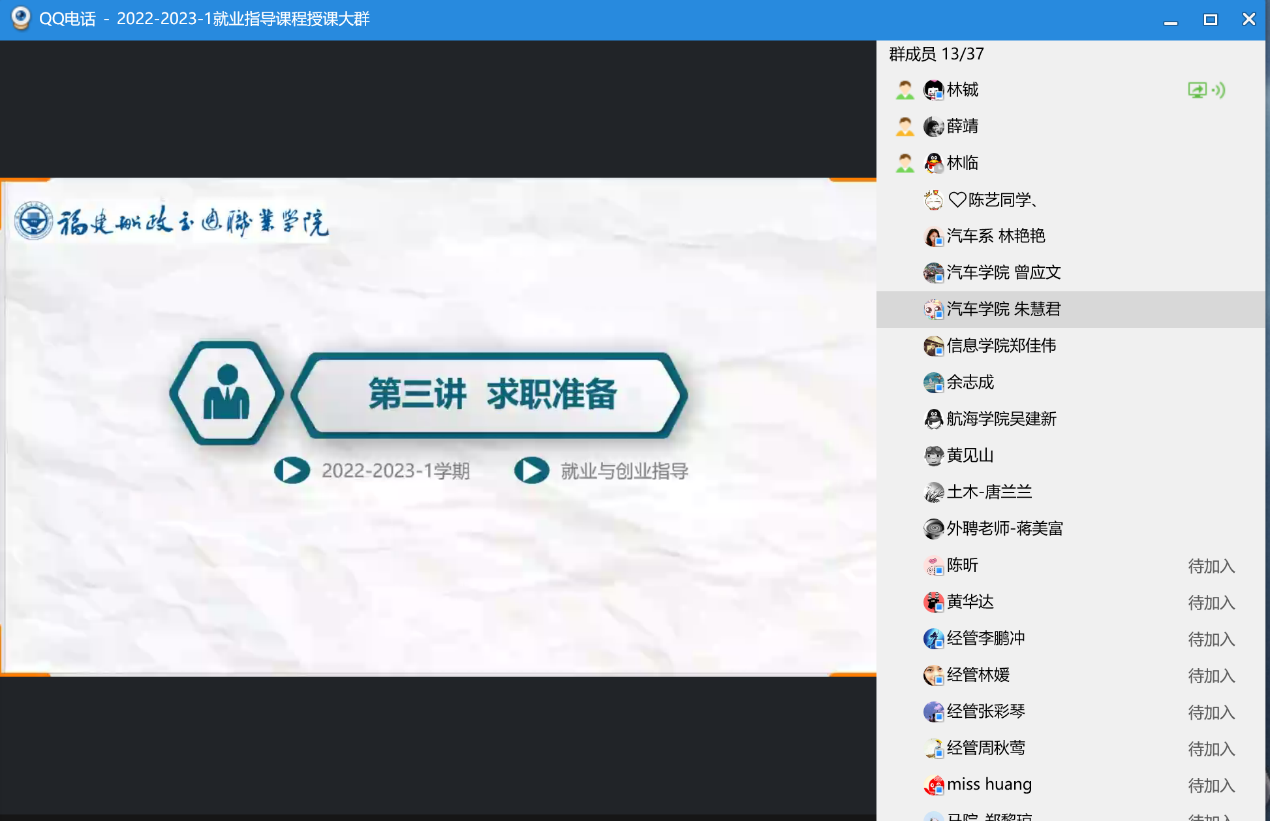
Task: Select the highlighted member 汽车学院 朱慧君
Action: coord(1003,310)
